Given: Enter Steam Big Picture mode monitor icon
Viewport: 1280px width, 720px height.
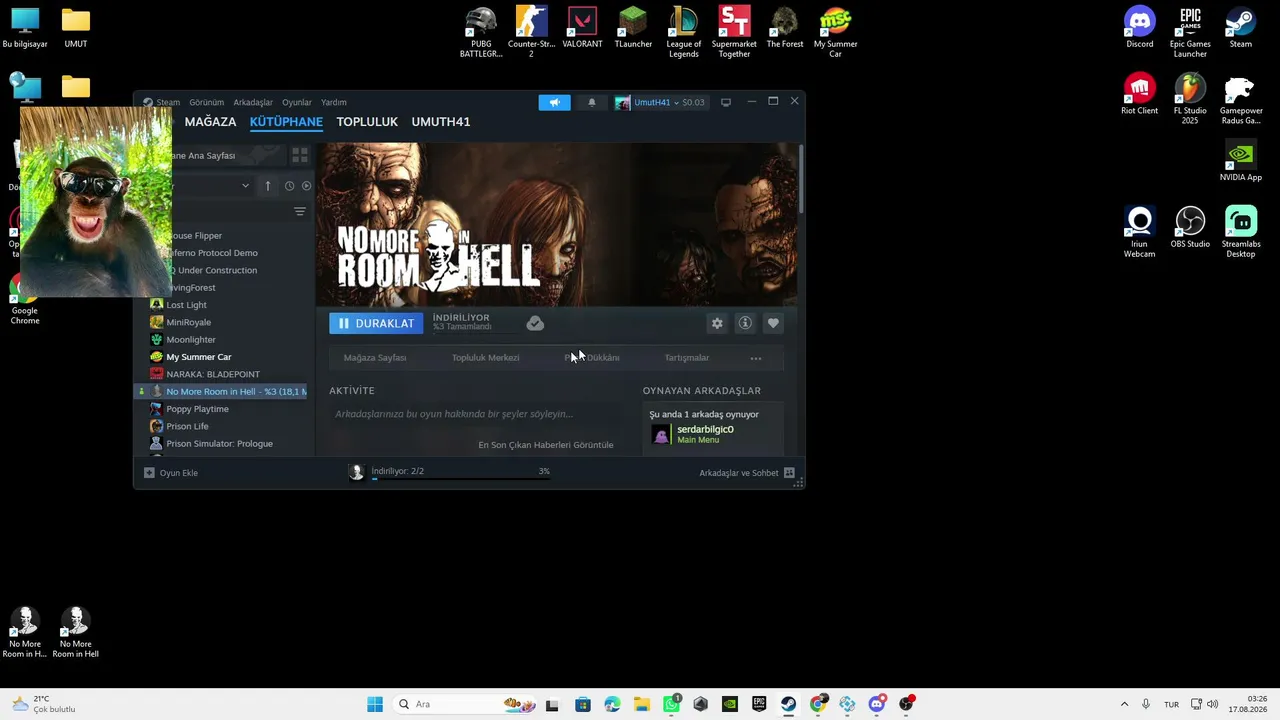Looking at the screenshot, I should [x=726, y=102].
